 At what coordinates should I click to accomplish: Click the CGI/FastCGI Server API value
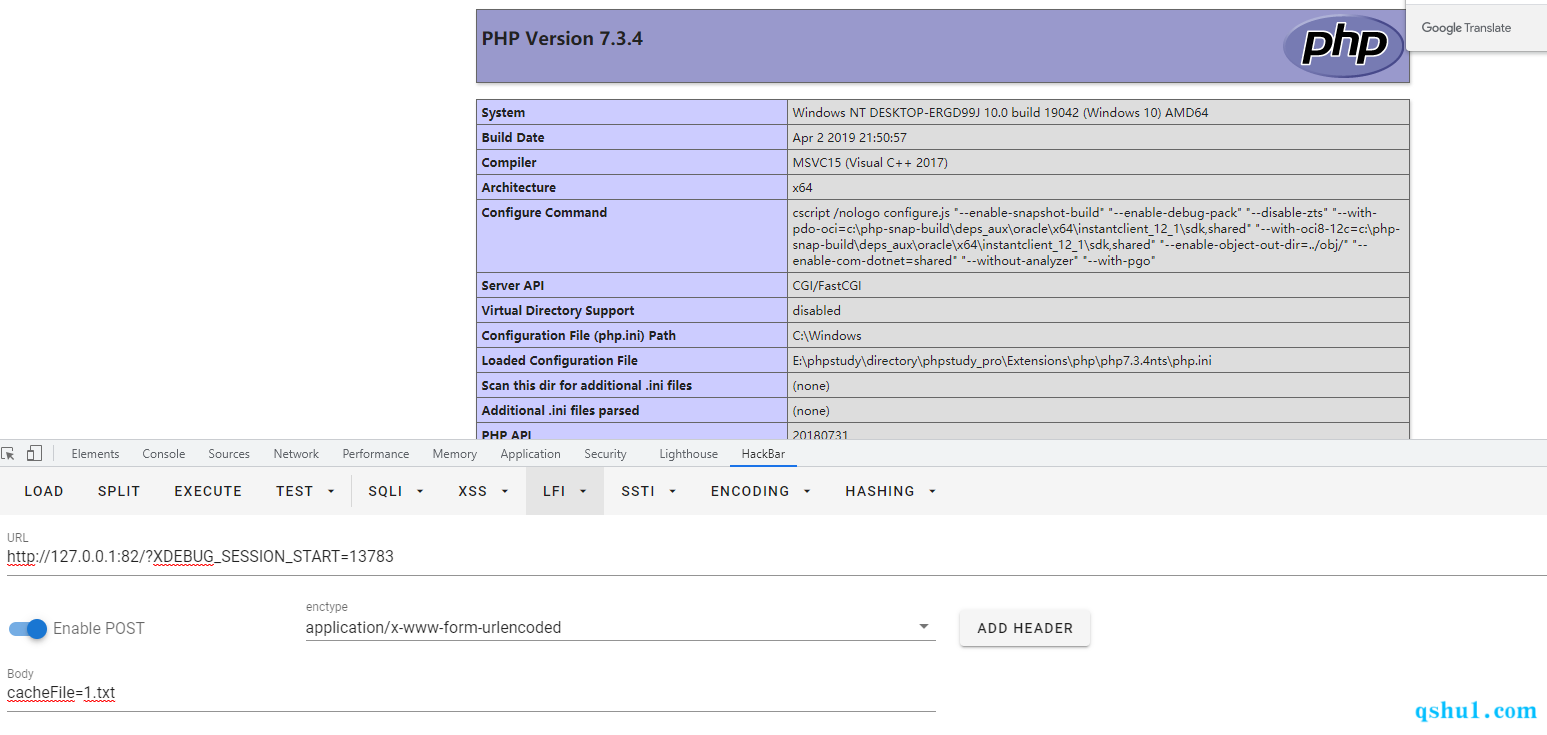tap(827, 285)
